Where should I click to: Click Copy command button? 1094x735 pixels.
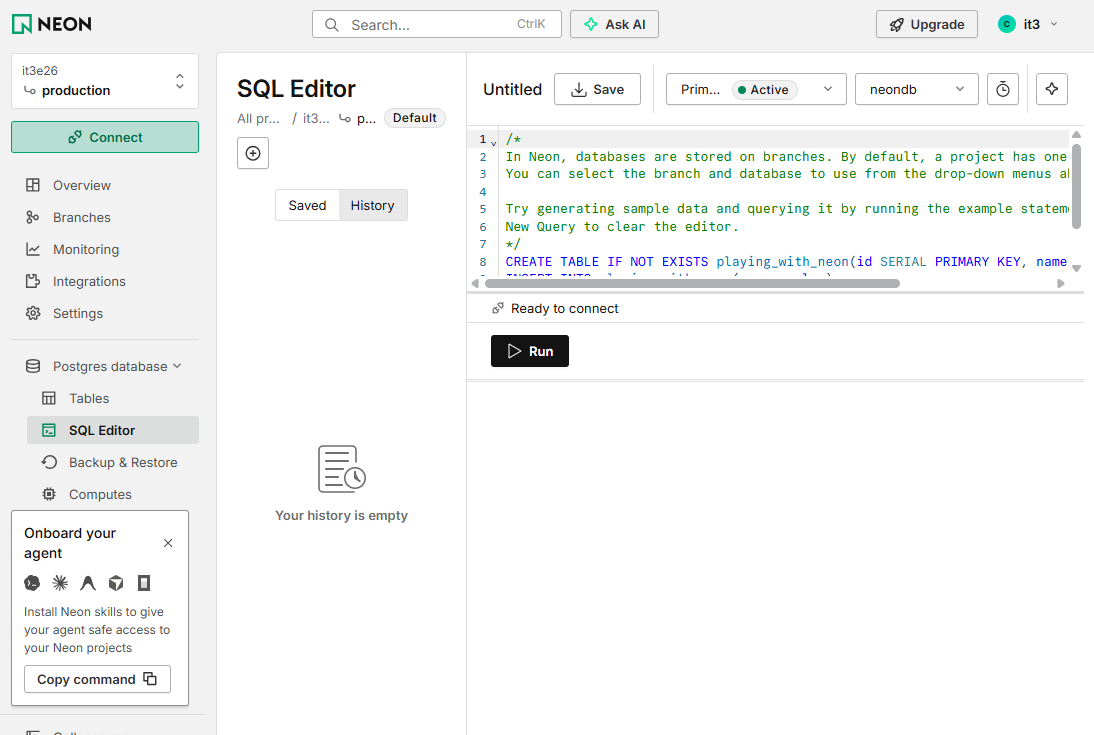(97, 679)
